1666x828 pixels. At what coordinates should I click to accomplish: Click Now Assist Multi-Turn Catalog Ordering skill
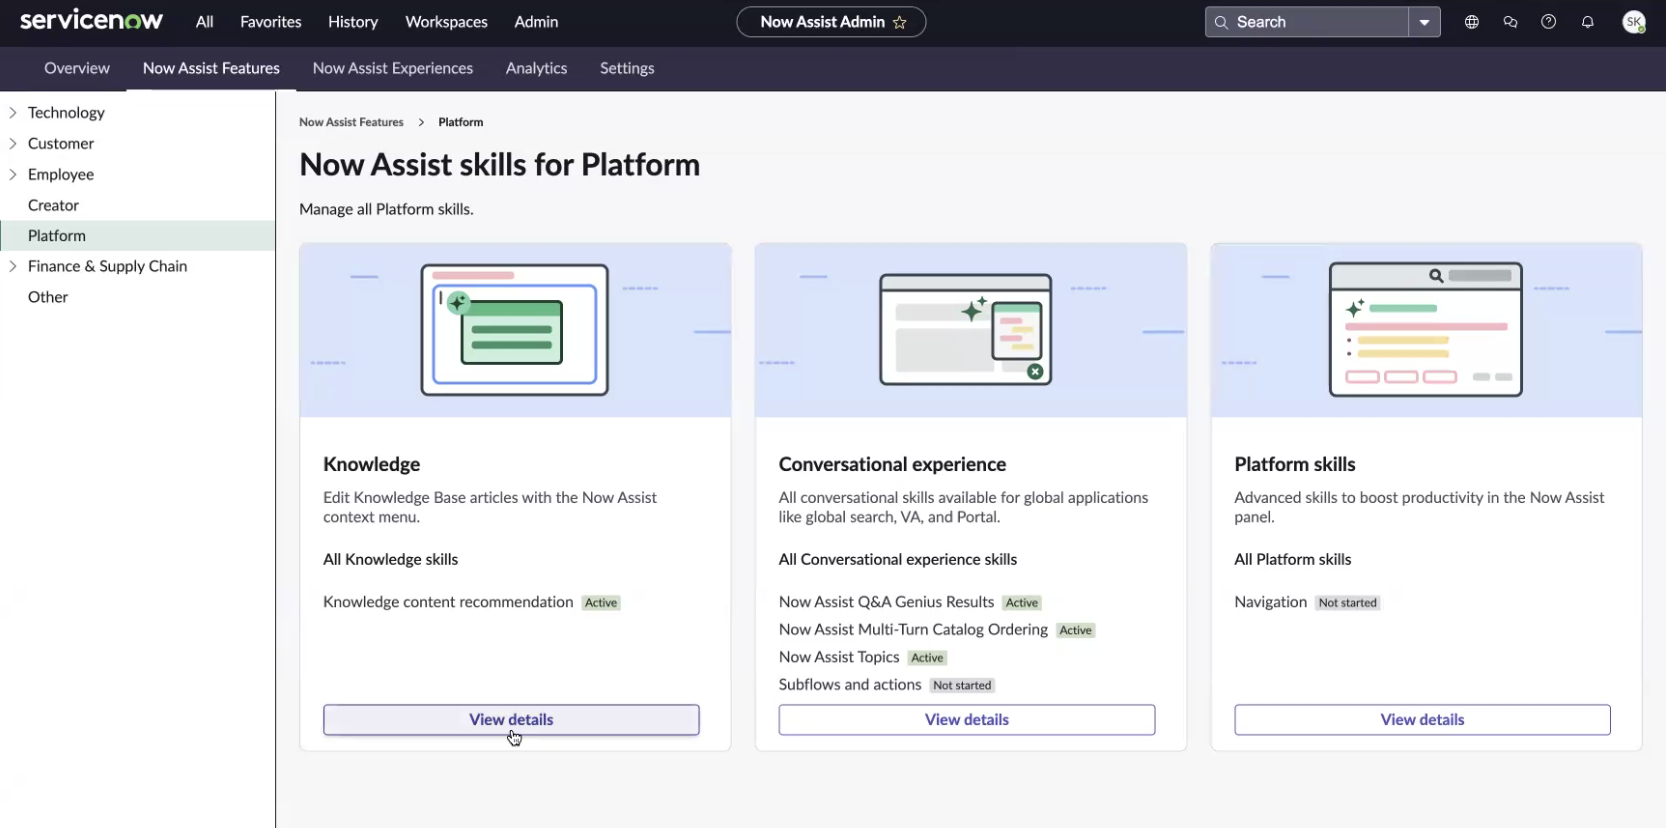click(913, 630)
